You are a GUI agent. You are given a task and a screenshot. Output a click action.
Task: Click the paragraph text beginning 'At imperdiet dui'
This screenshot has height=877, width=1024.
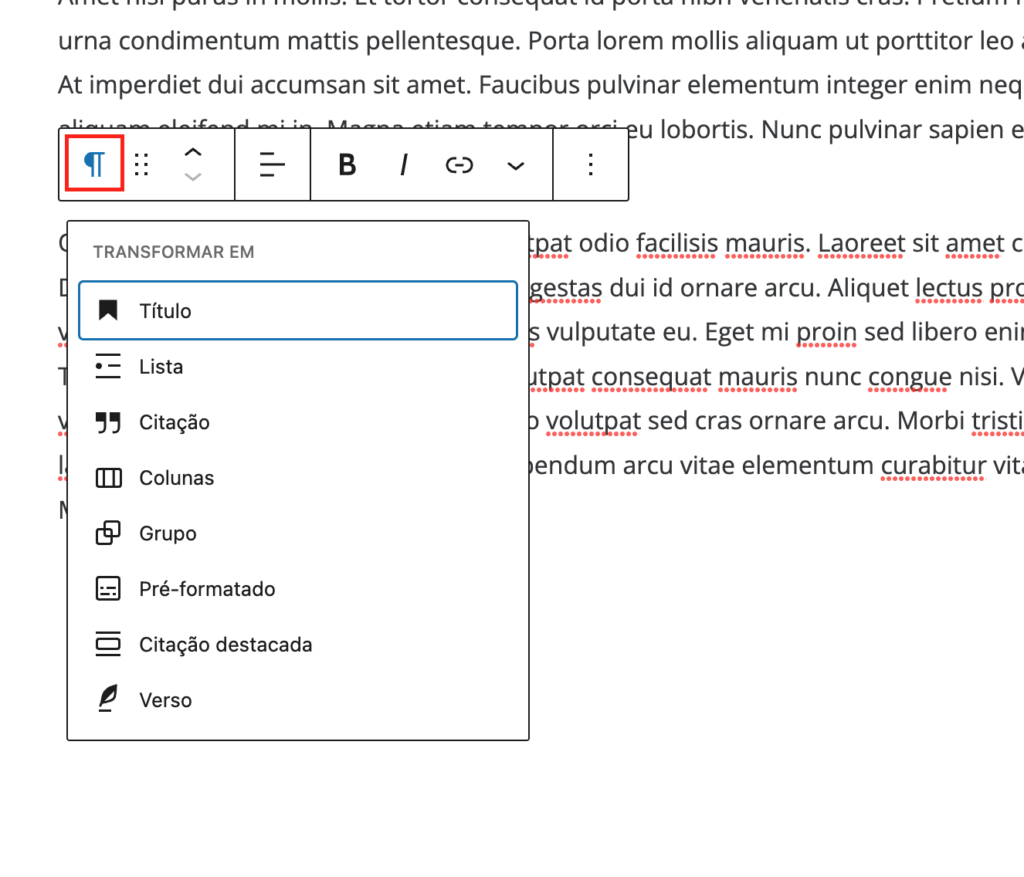300,86
